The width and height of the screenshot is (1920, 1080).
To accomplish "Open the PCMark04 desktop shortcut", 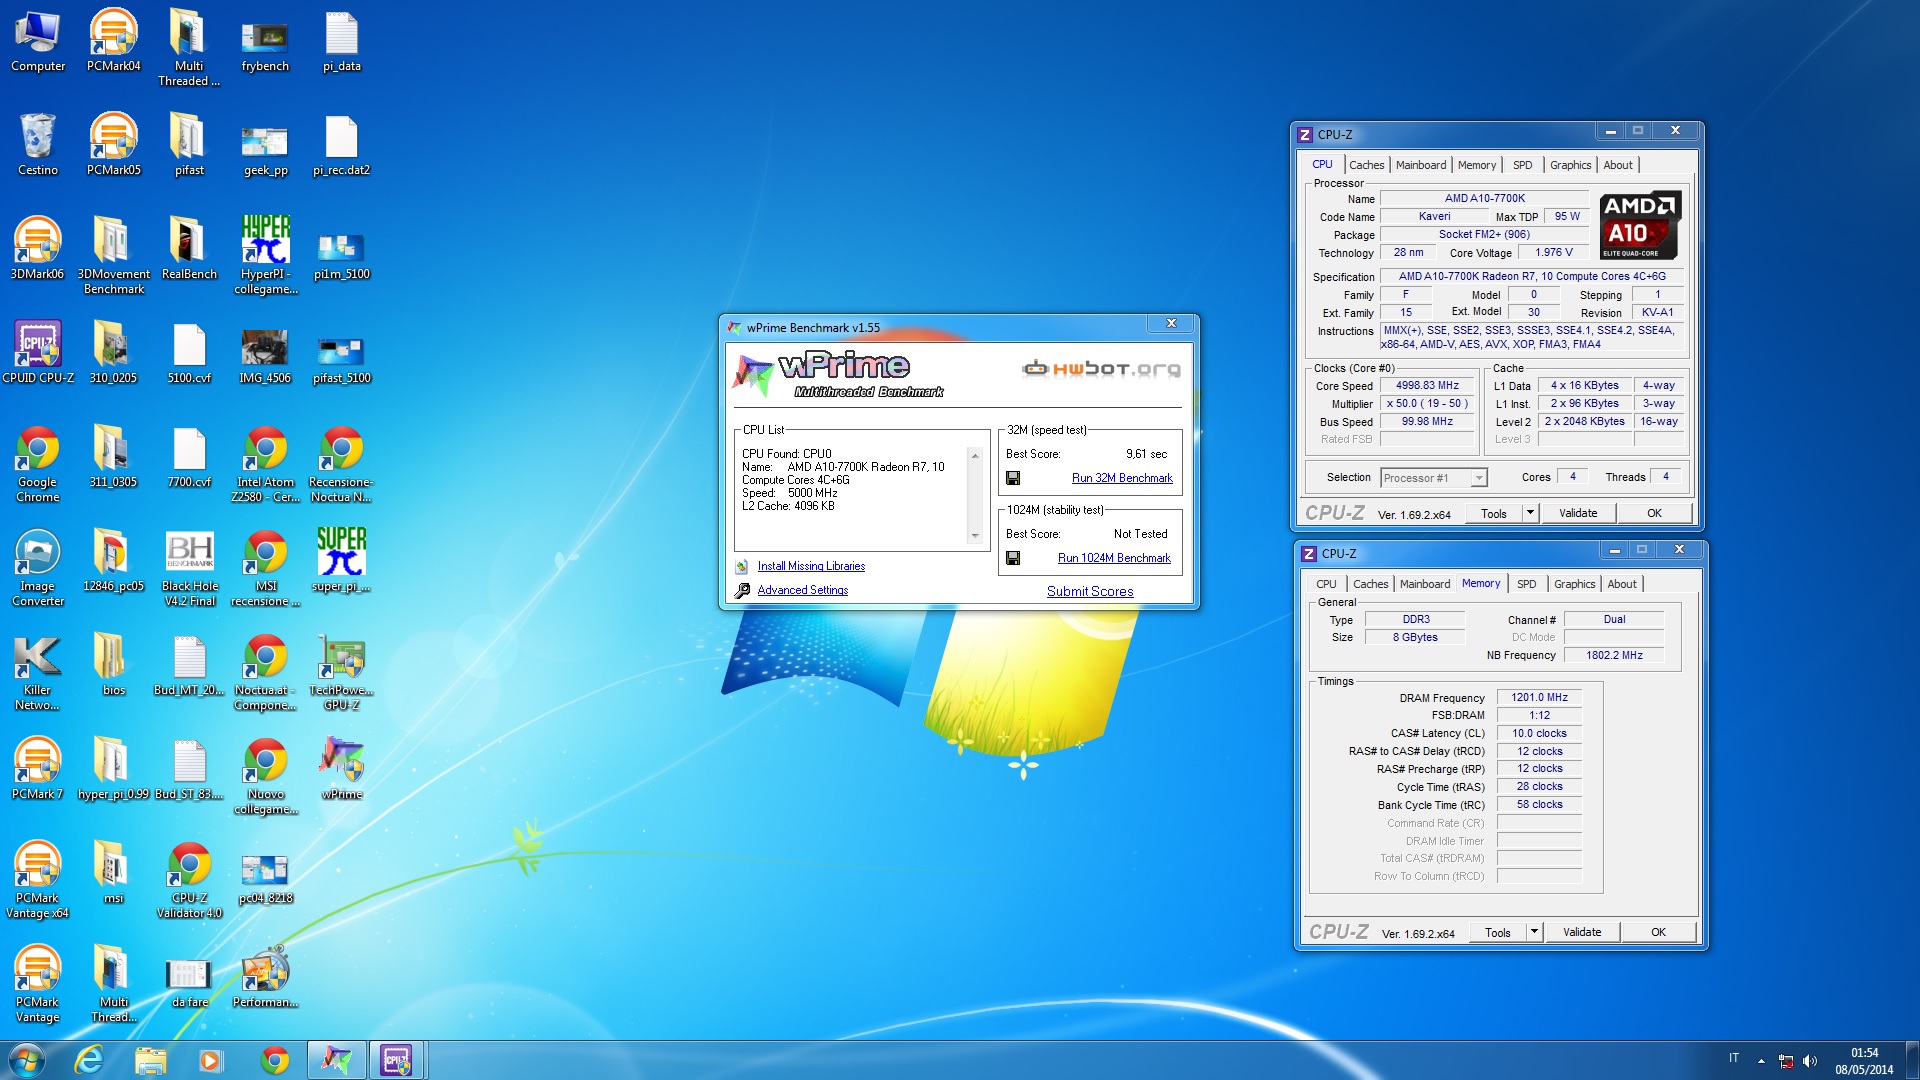I will point(113,40).
